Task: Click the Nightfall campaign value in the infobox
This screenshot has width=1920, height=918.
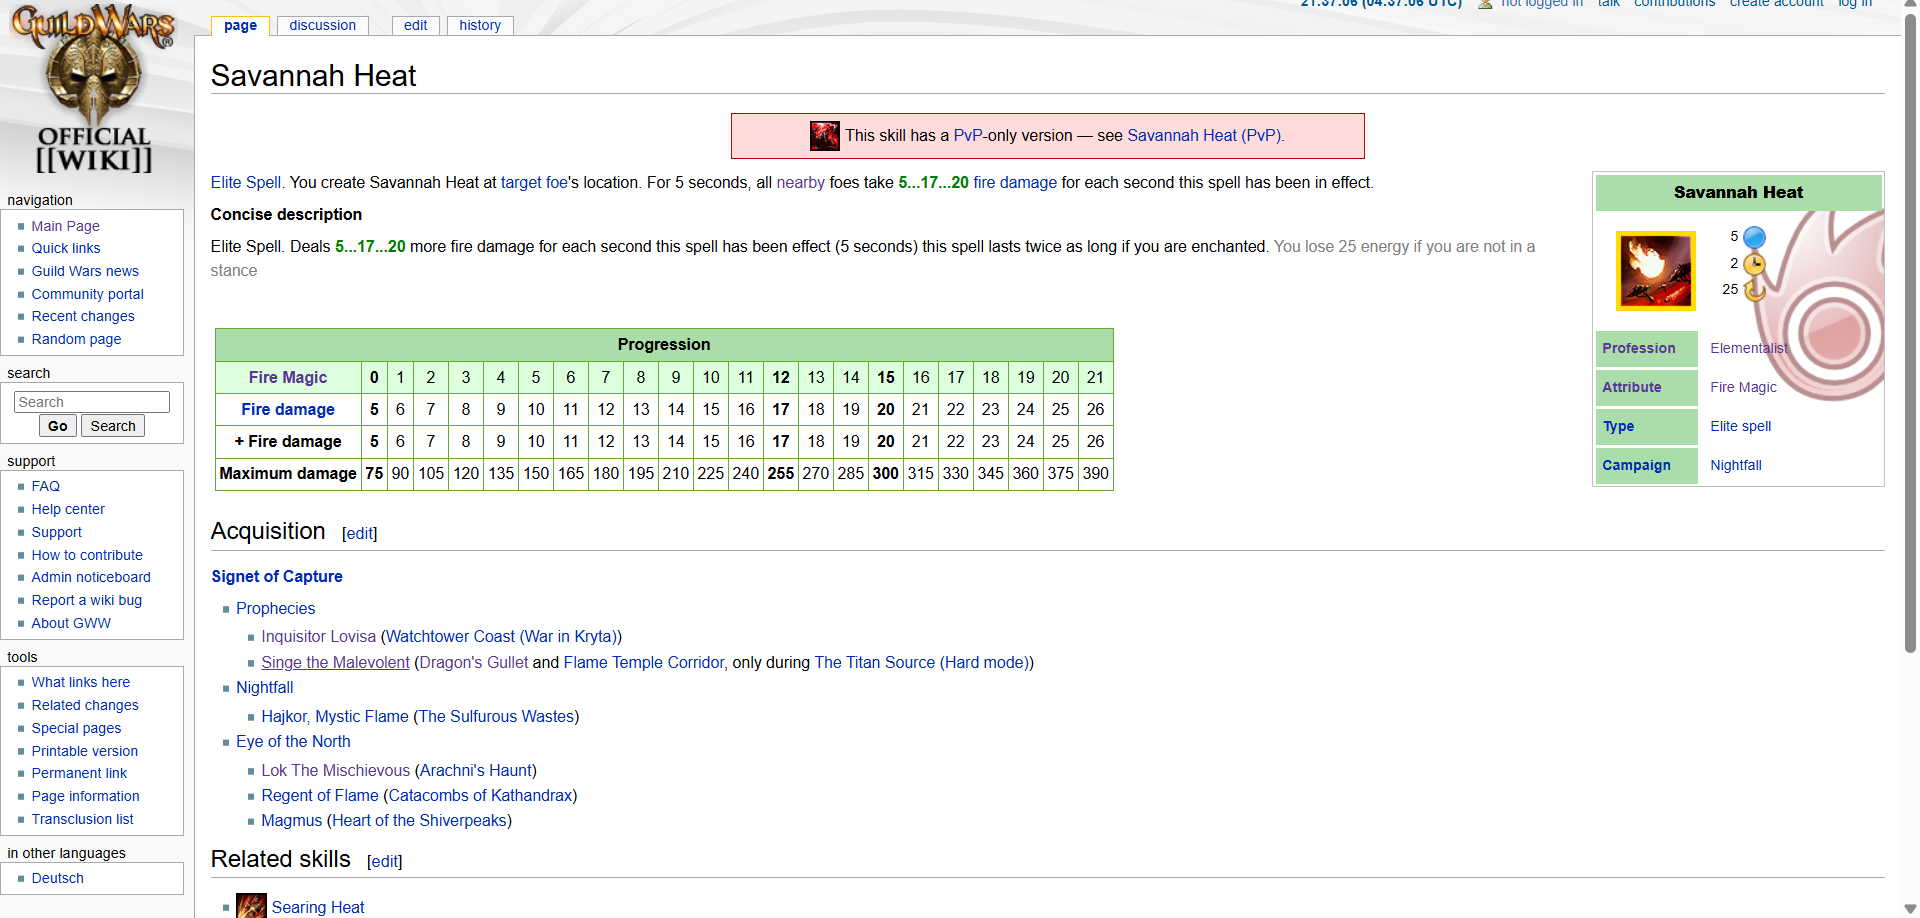Action: pos(1736,465)
